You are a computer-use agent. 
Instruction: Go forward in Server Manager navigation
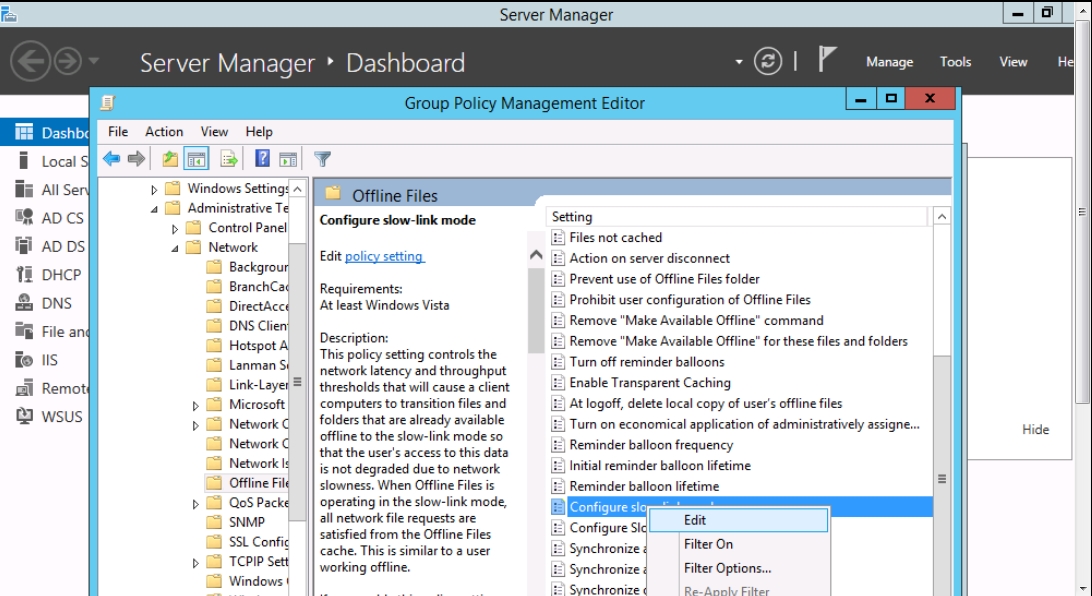[68, 62]
